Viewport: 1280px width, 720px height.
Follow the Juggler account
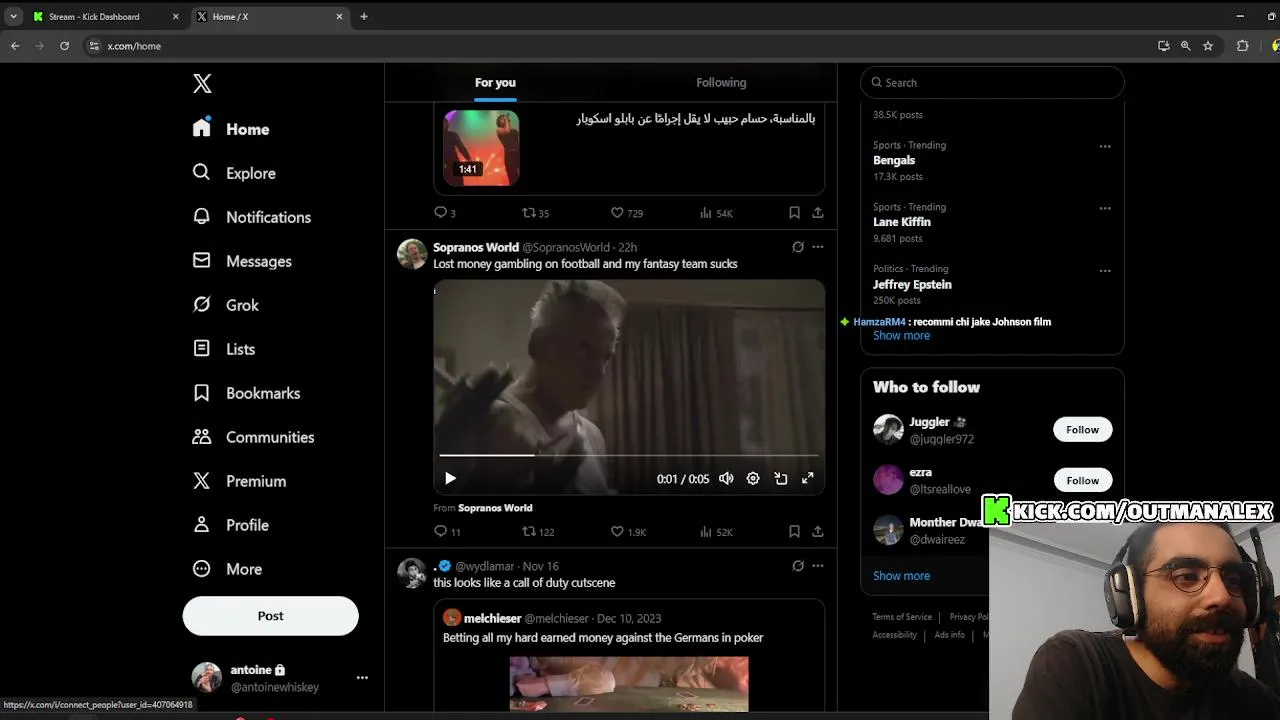1082,430
